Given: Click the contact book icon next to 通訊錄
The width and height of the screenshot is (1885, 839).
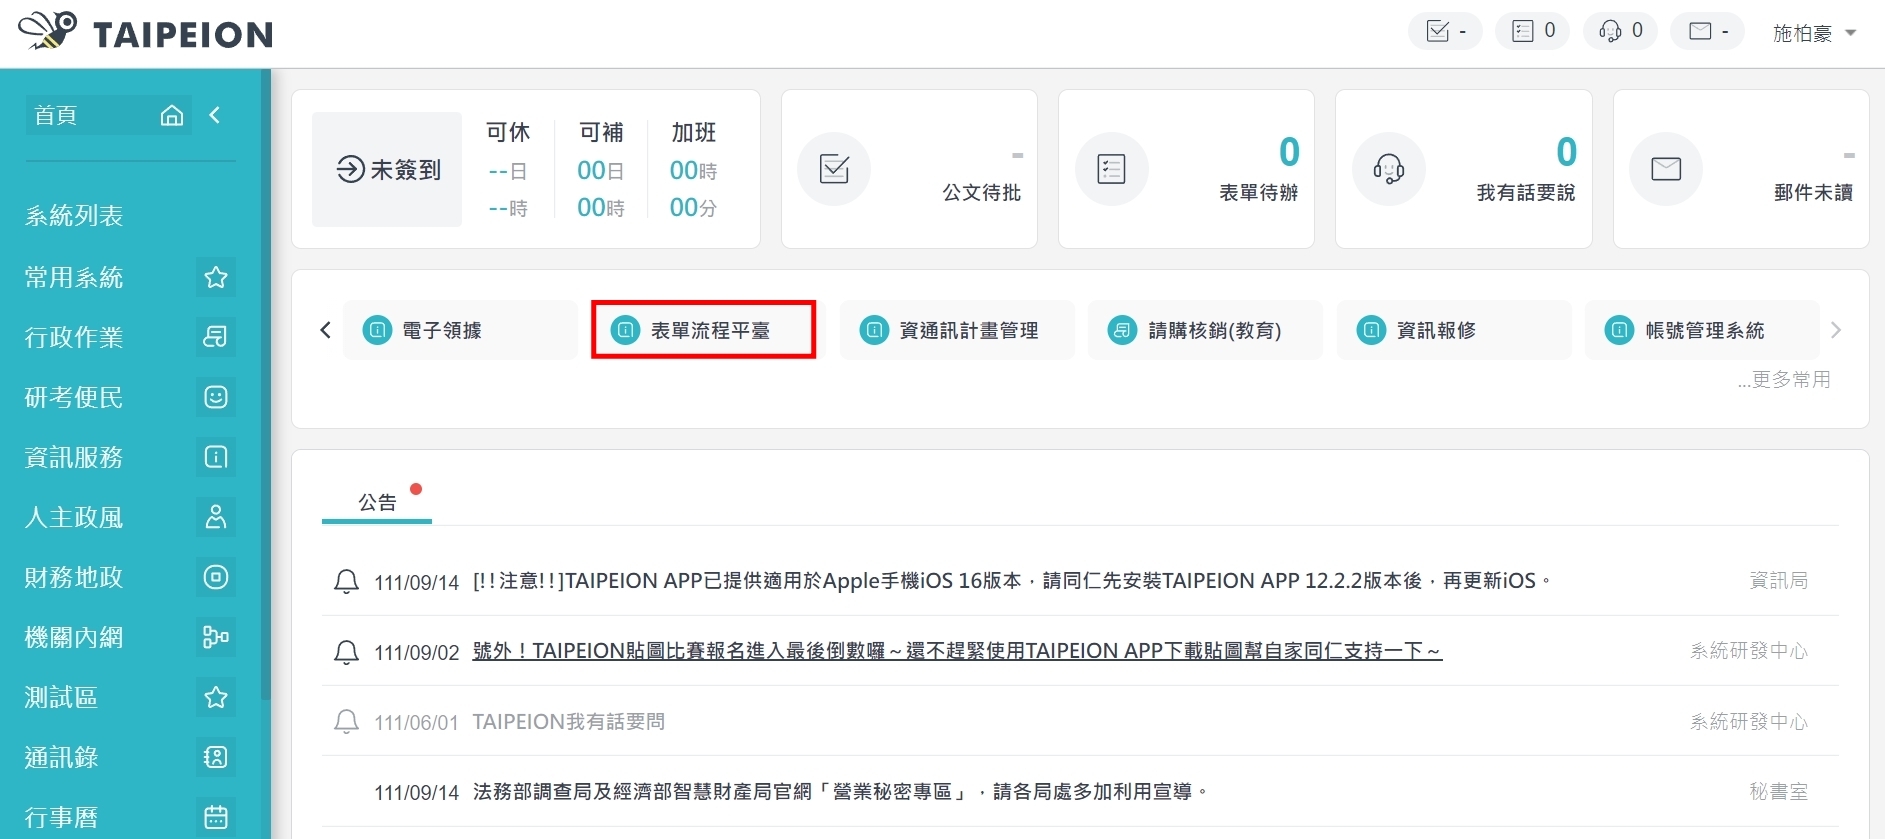Looking at the screenshot, I should tap(216, 757).
